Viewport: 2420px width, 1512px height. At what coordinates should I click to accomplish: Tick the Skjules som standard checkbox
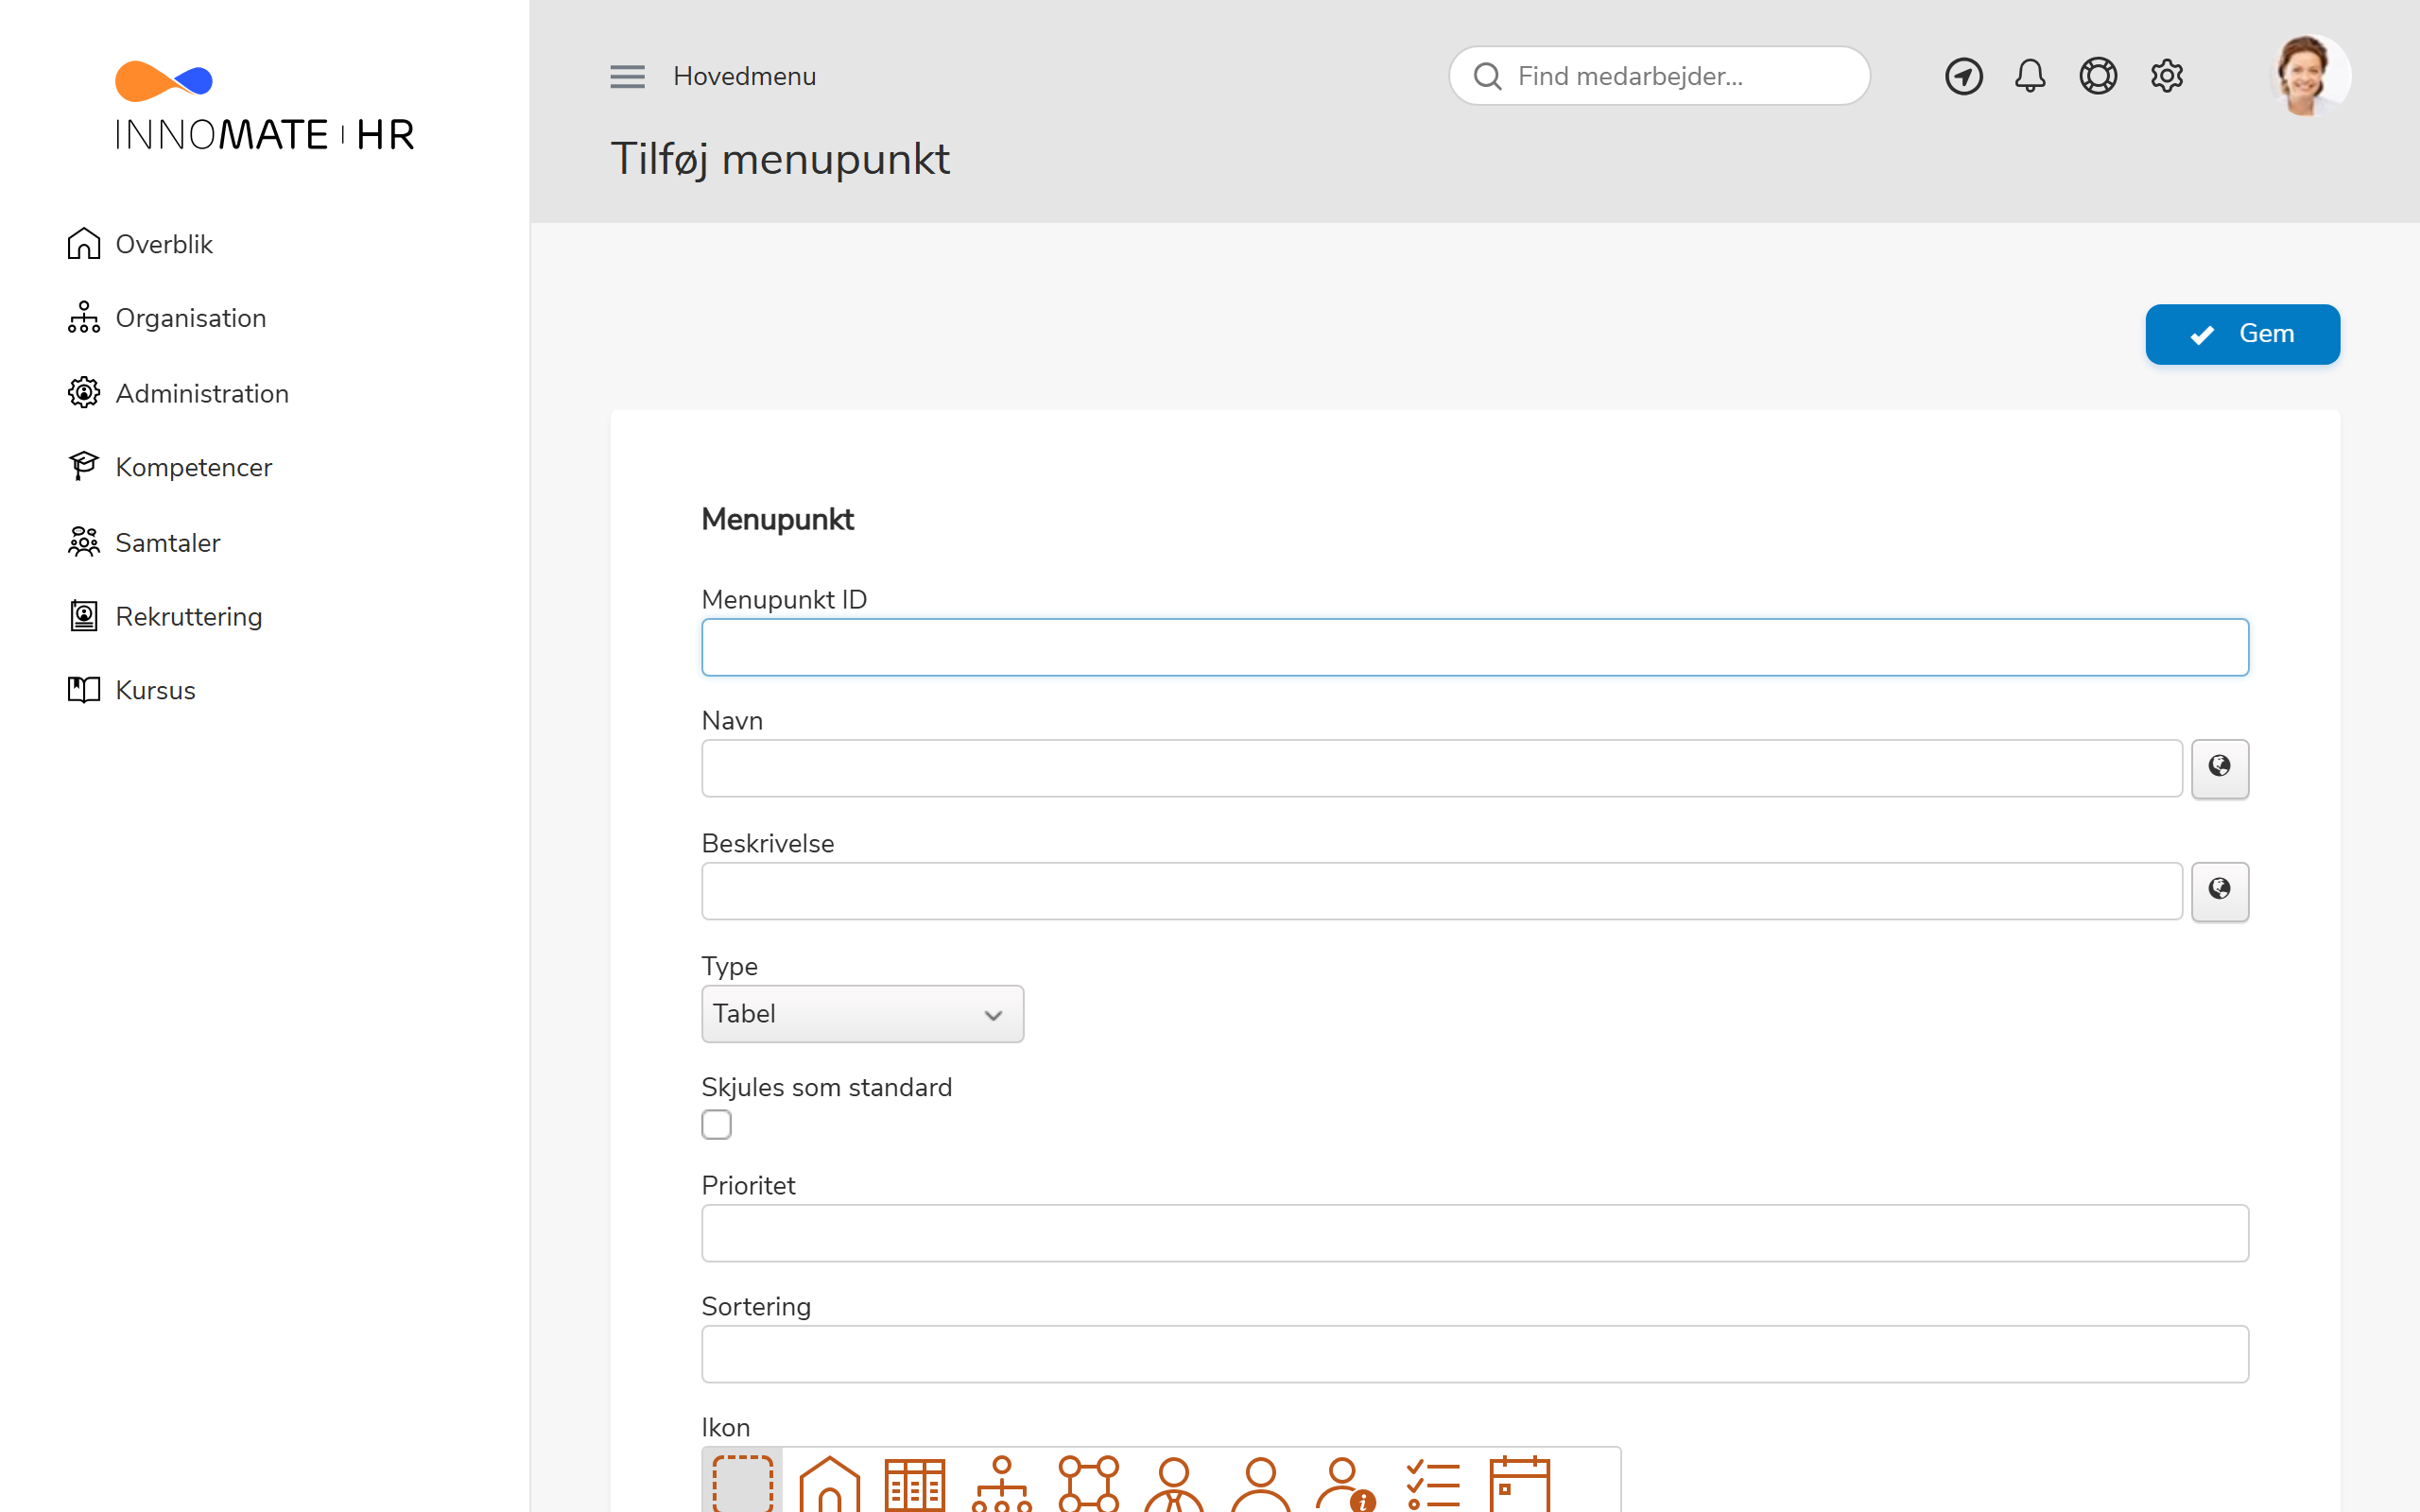click(716, 1124)
